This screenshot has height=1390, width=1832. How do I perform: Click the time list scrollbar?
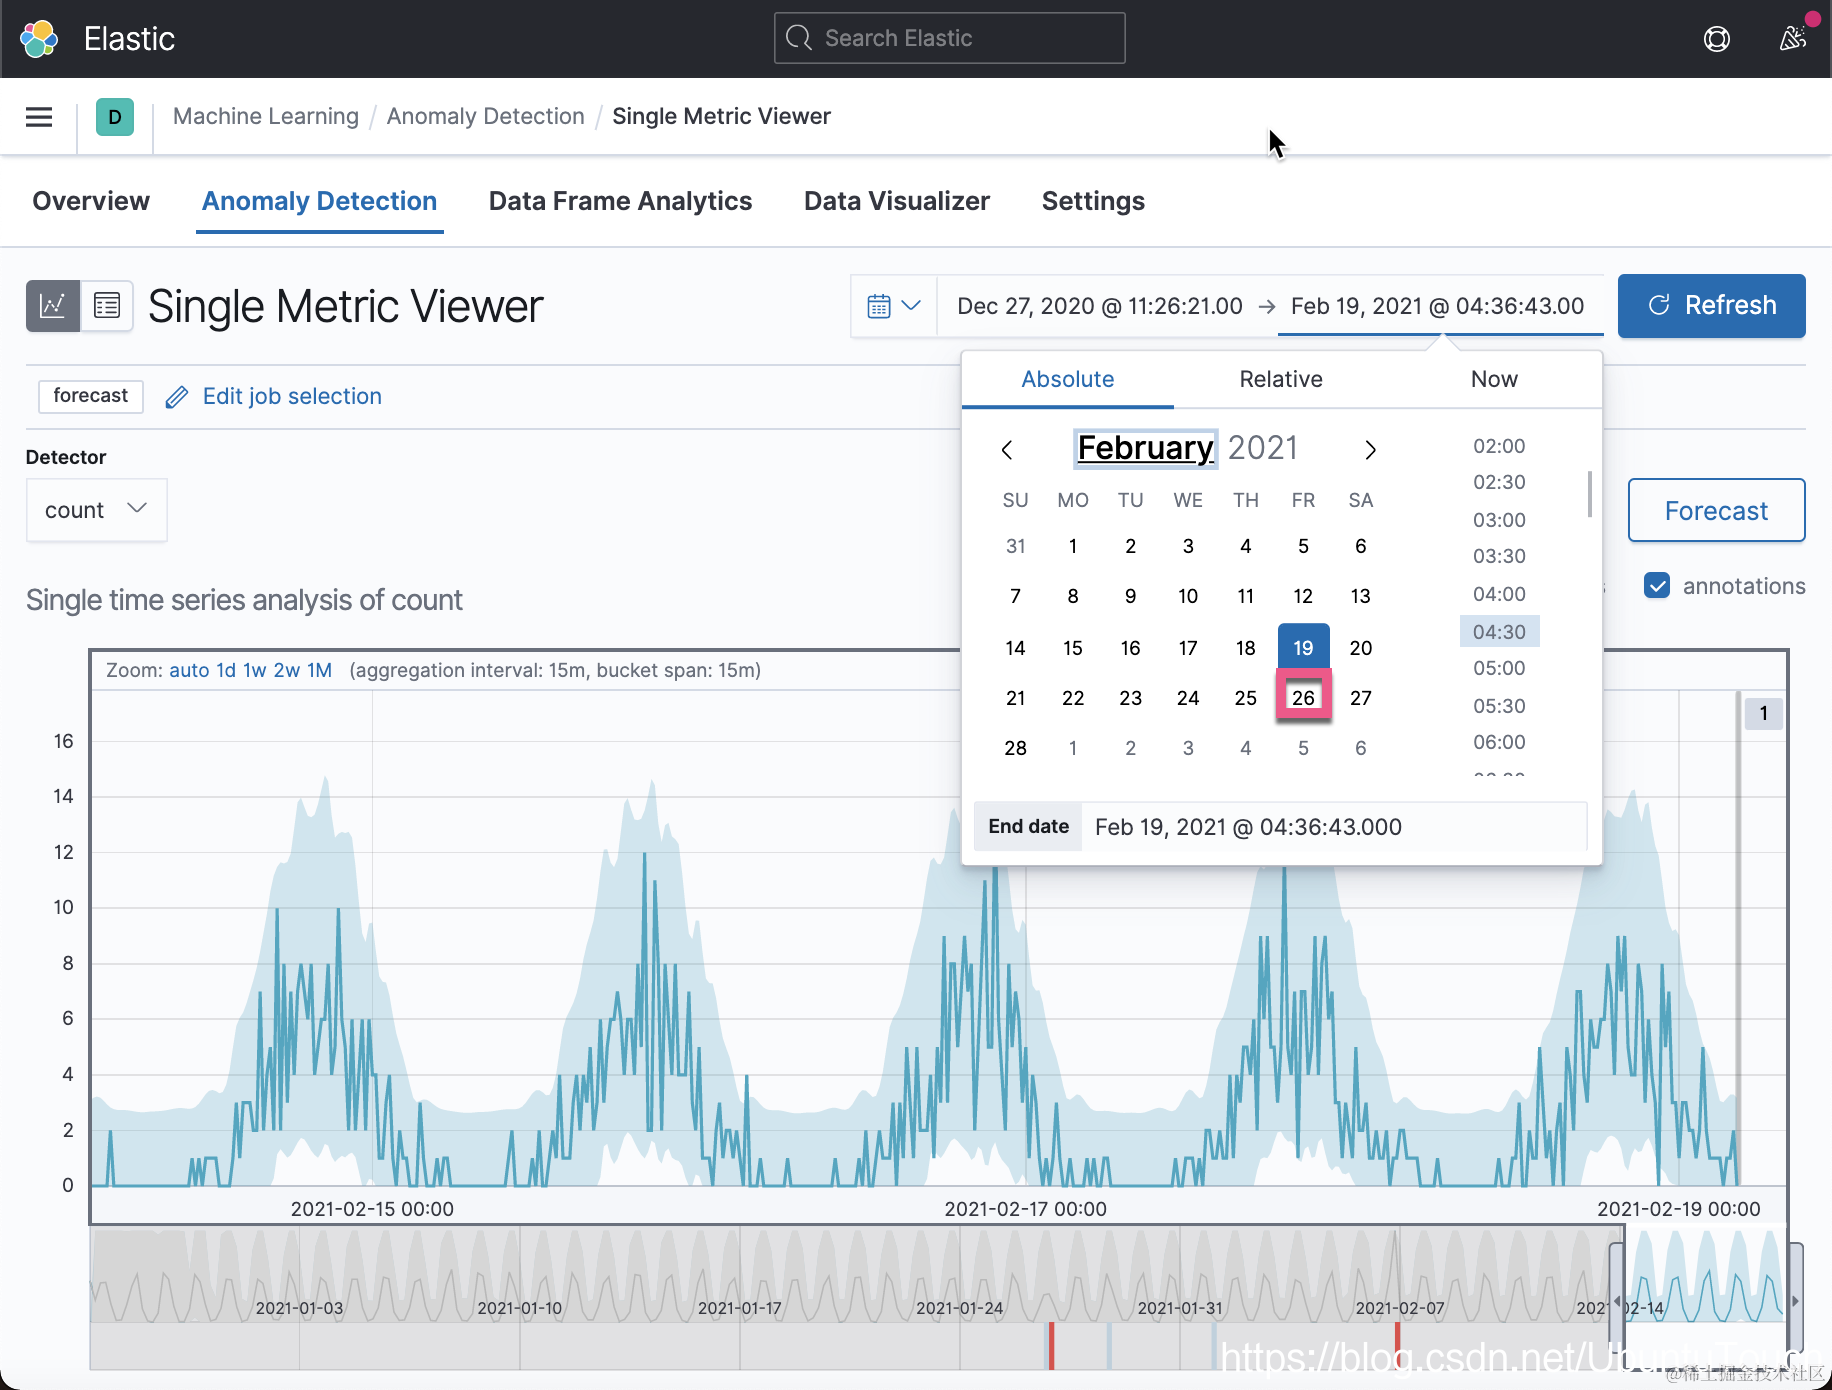(x=1589, y=494)
